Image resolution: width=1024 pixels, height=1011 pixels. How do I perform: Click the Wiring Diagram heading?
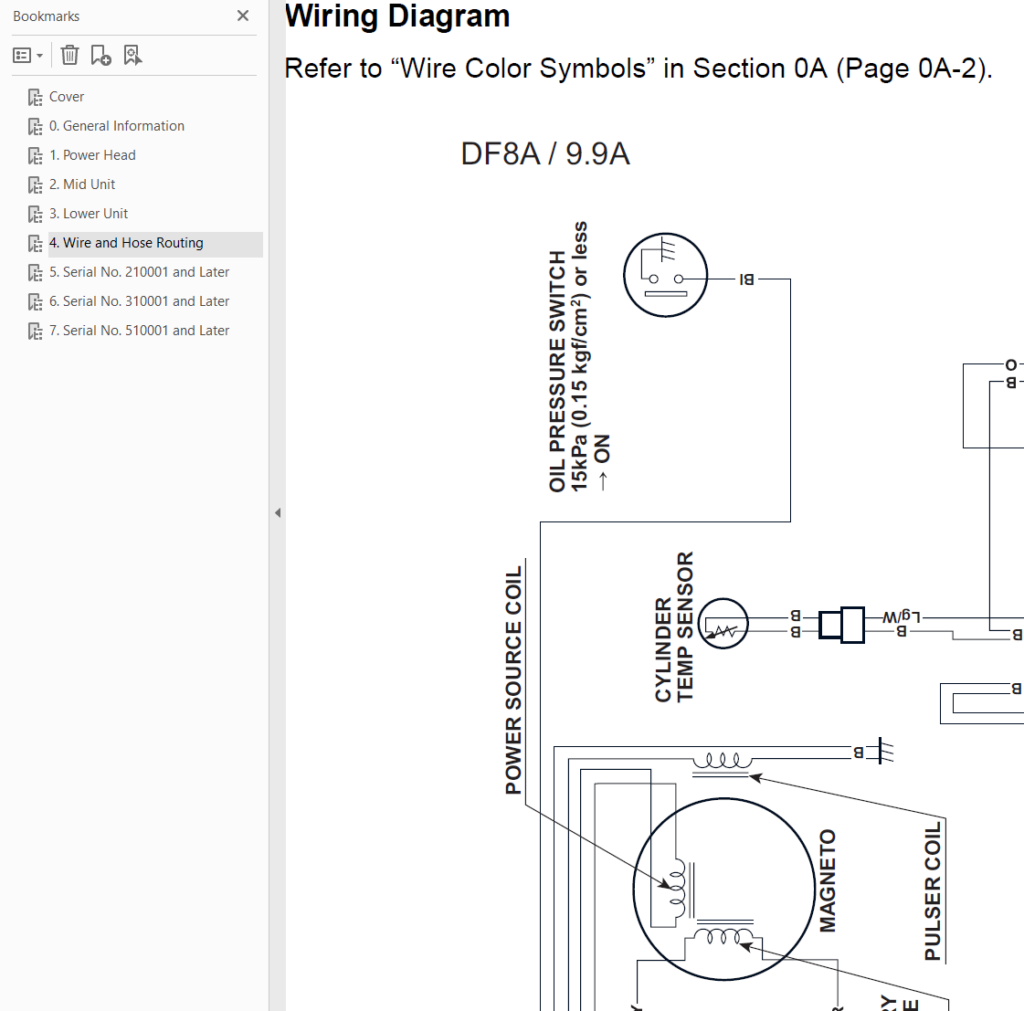coord(397,16)
